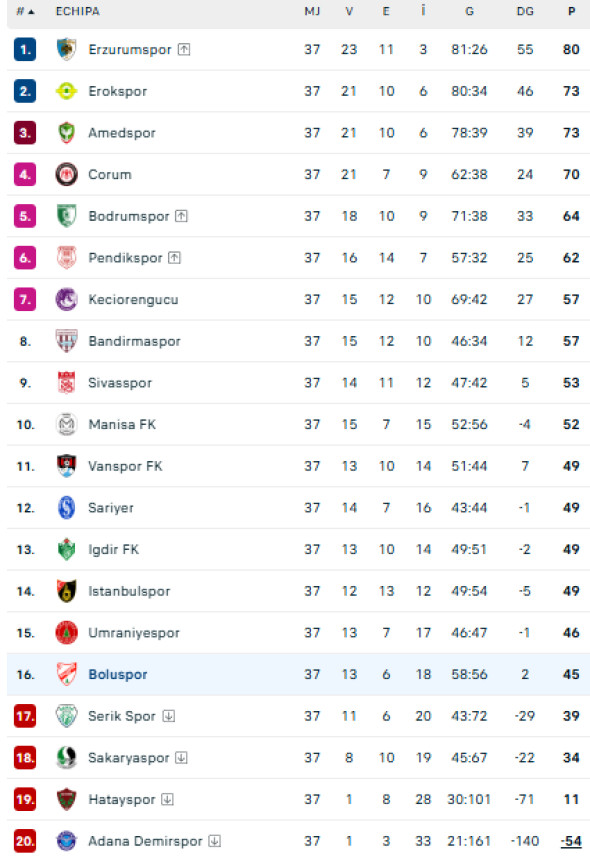Sort by the ECHIPA column header
This screenshot has width=590, height=860.
(x=77, y=11)
